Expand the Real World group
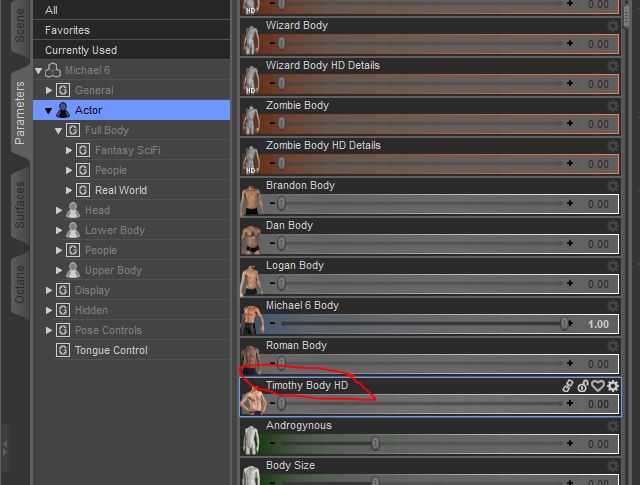The image size is (640, 485). (69, 190)
